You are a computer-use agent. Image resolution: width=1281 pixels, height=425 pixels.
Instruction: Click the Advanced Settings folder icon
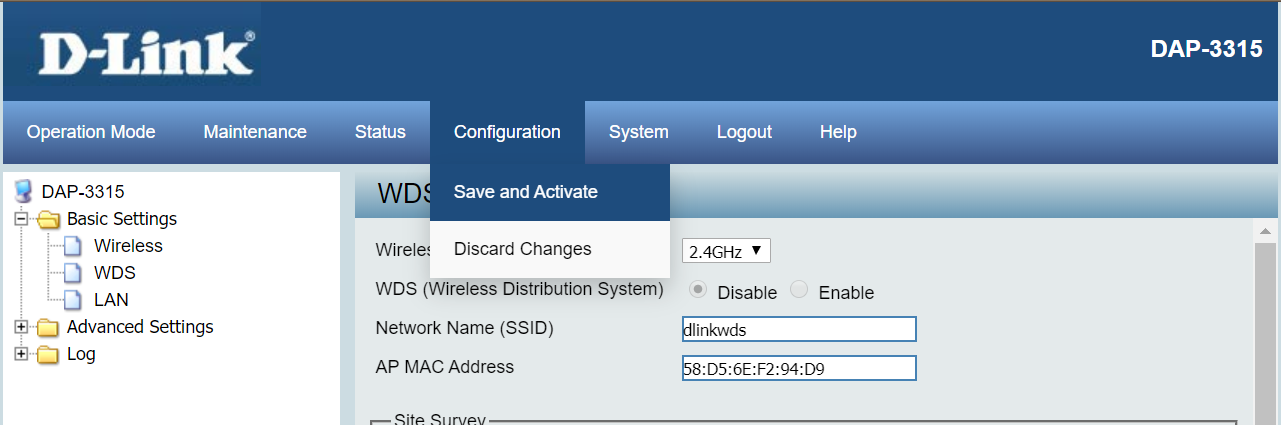click(48, 327)
